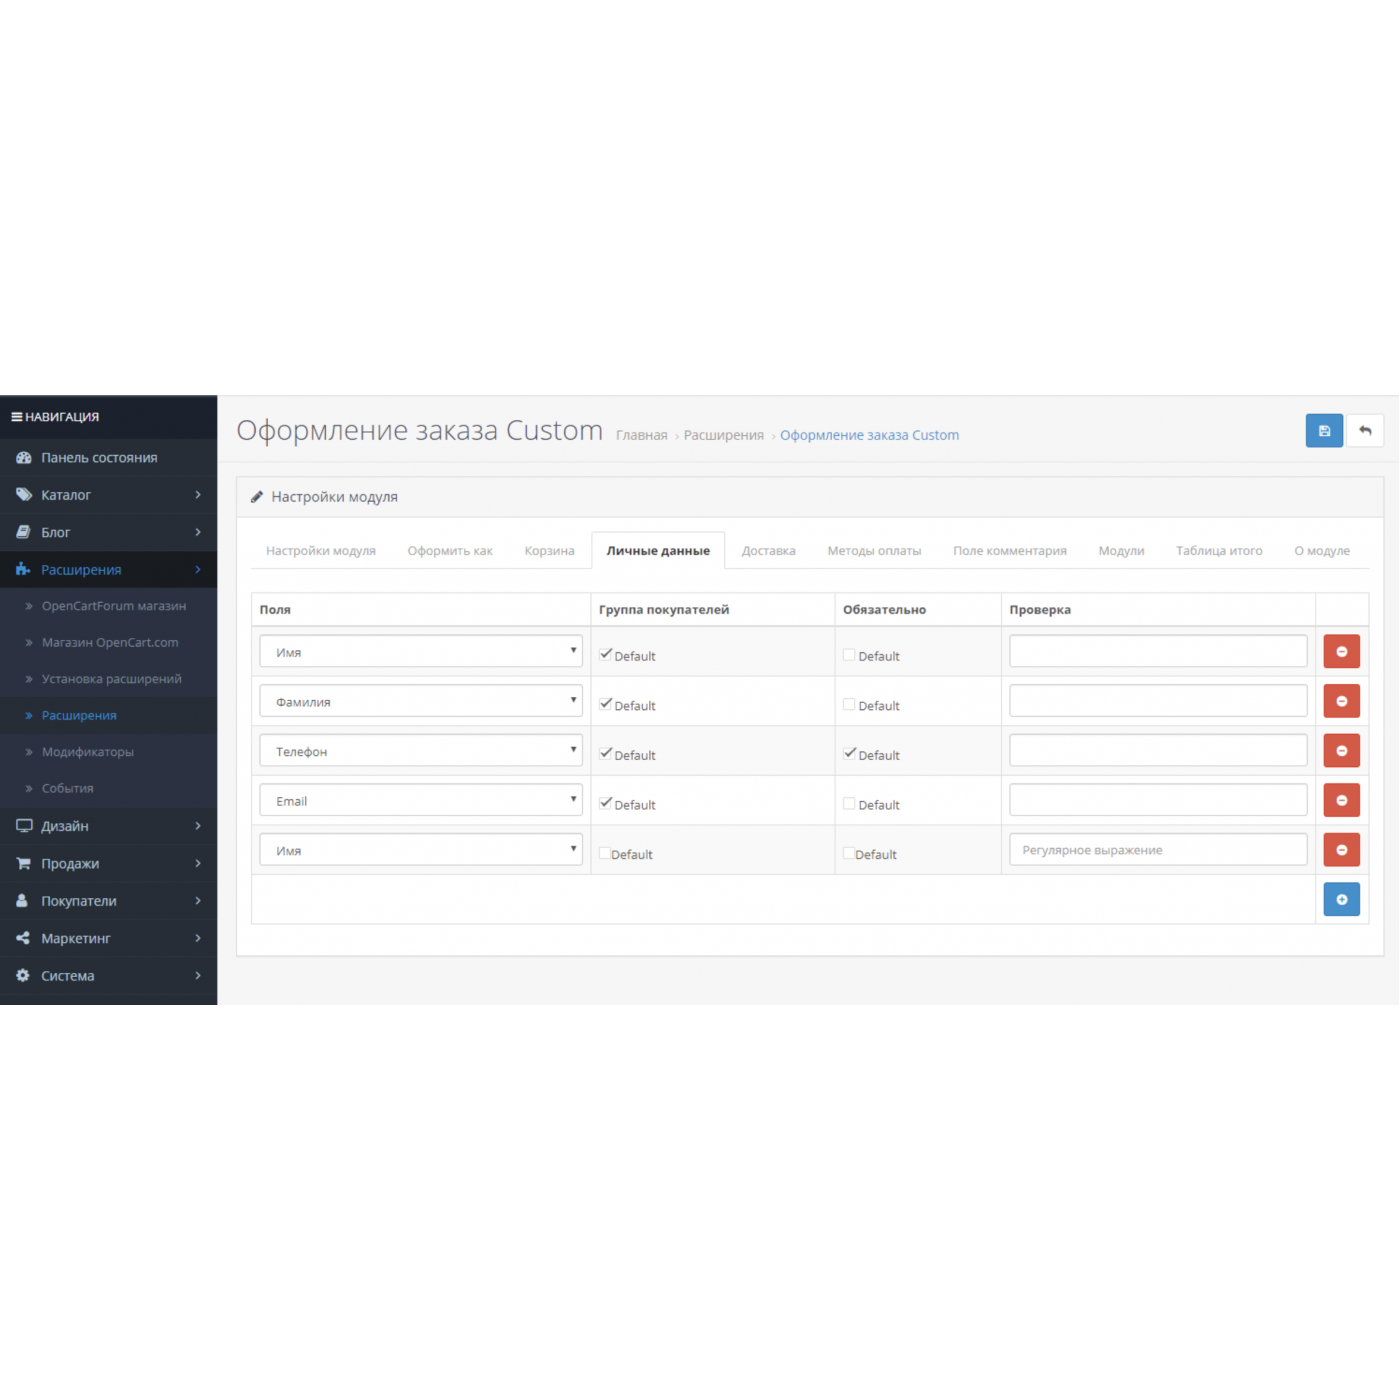Click the blue save floppy-disk icon
This screenshot has height=1400, width=1400.
point(1323,431)
